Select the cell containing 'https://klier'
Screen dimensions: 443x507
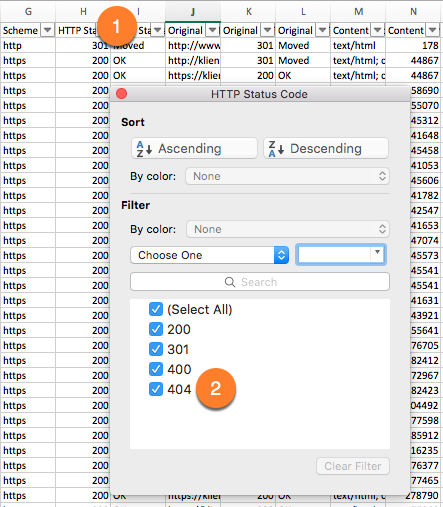coord(193,75)
